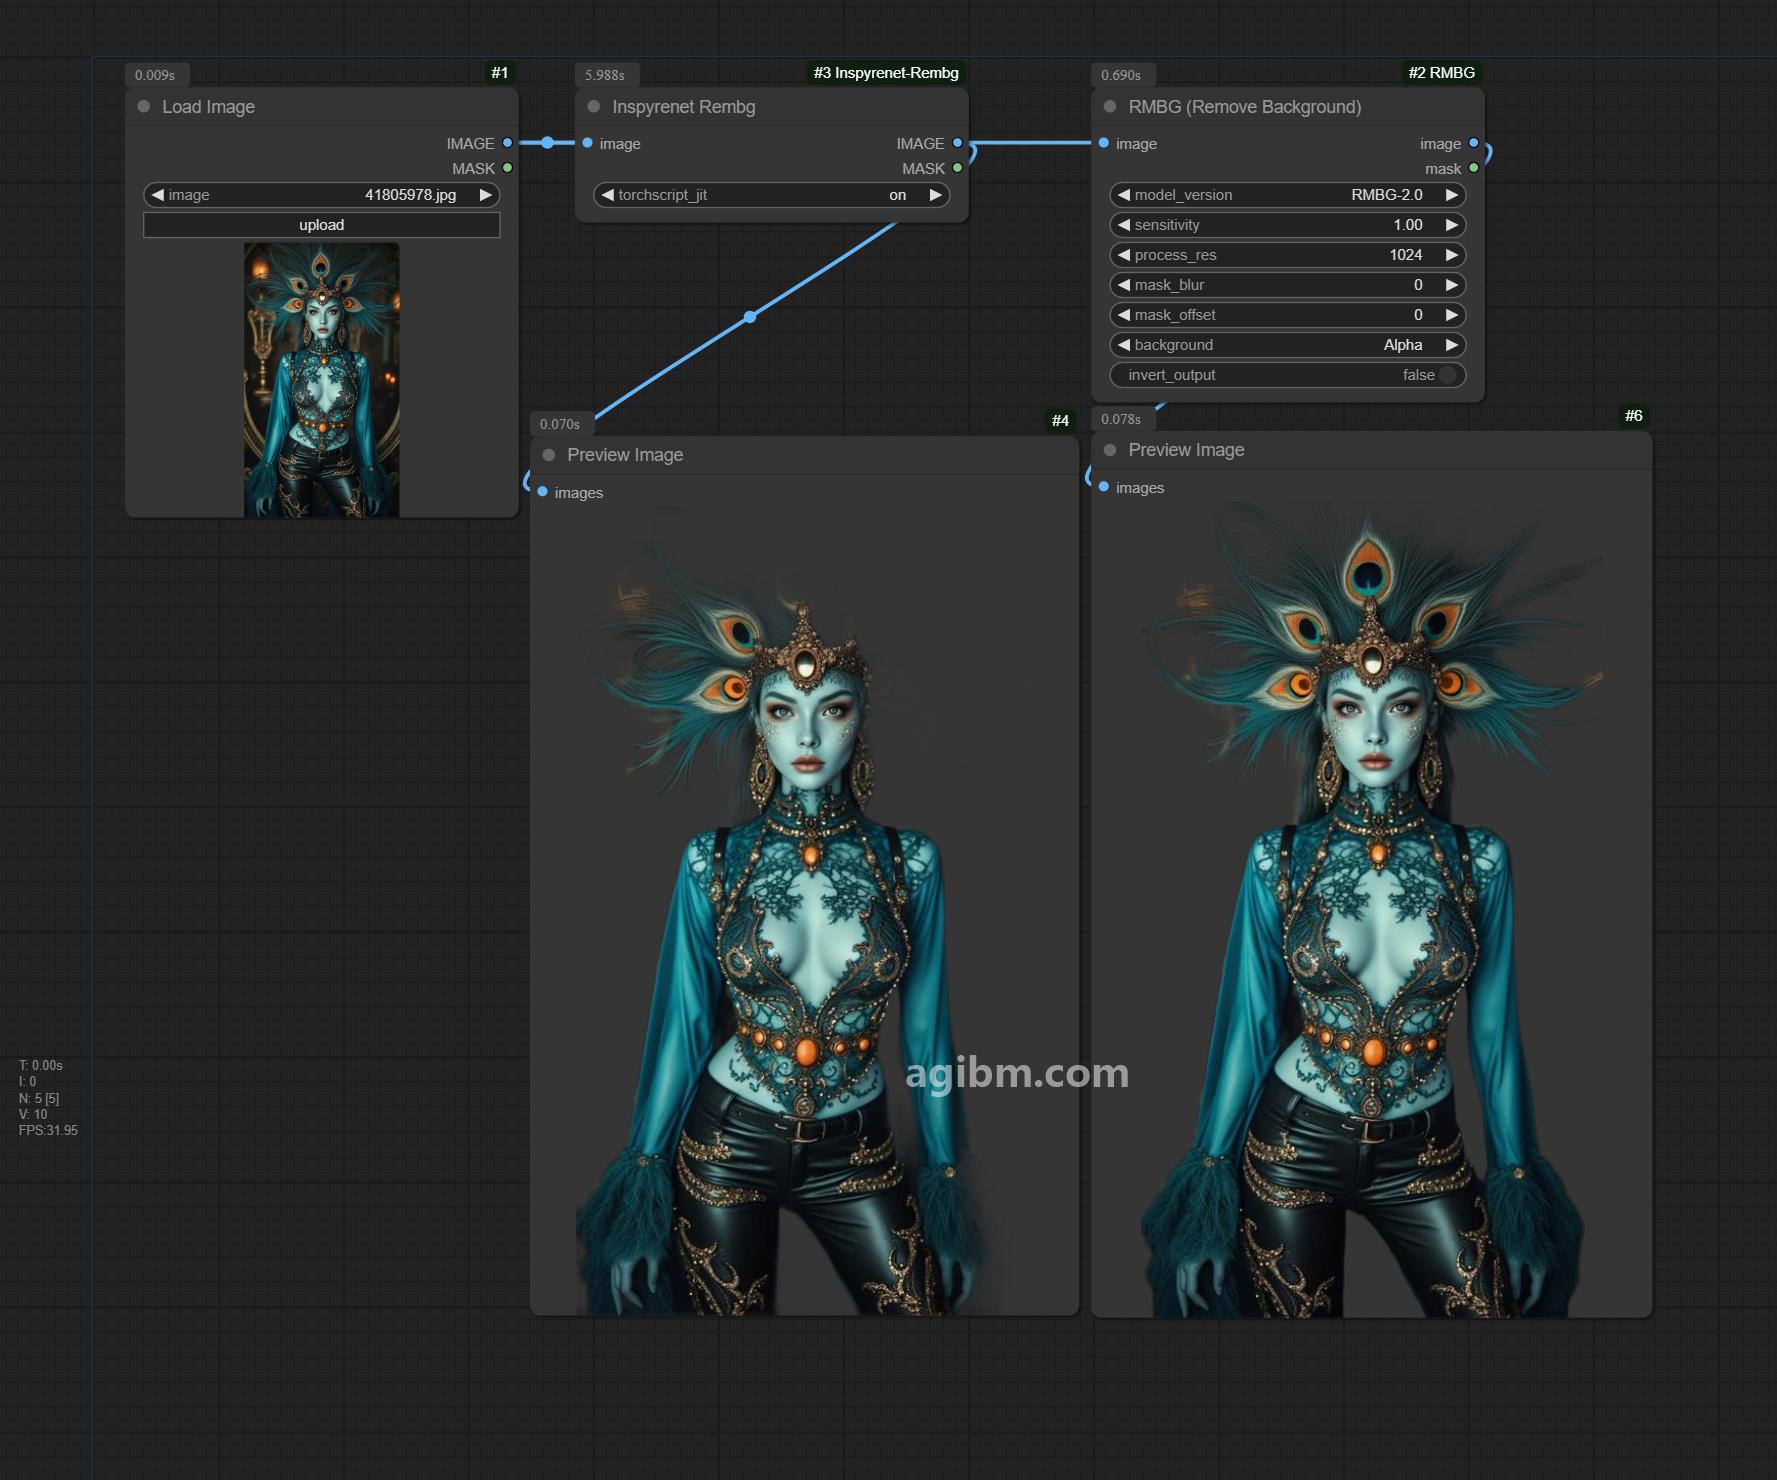The height and width of the screenshot is (1480, 1777).
Task: Click the 5.988s execution time label
Action: [x=605, y=75]
